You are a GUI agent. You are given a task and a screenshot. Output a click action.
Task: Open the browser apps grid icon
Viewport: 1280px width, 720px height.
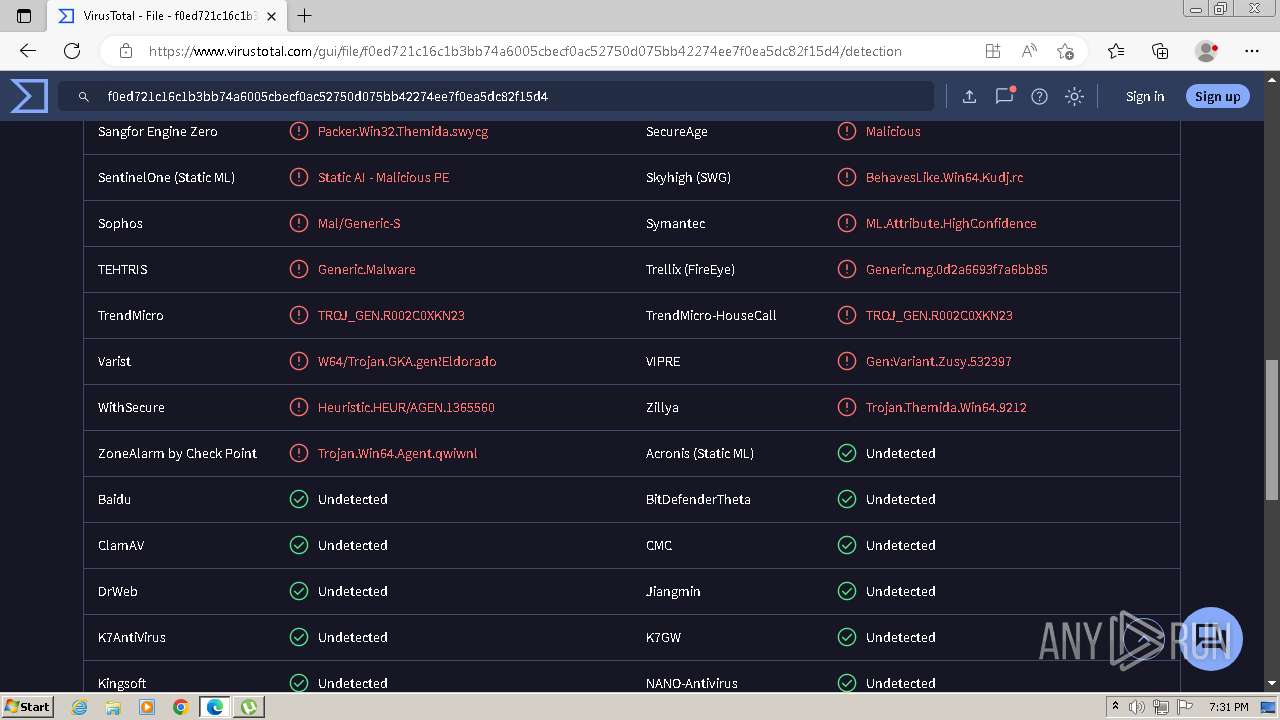click(x=993, y=51)
